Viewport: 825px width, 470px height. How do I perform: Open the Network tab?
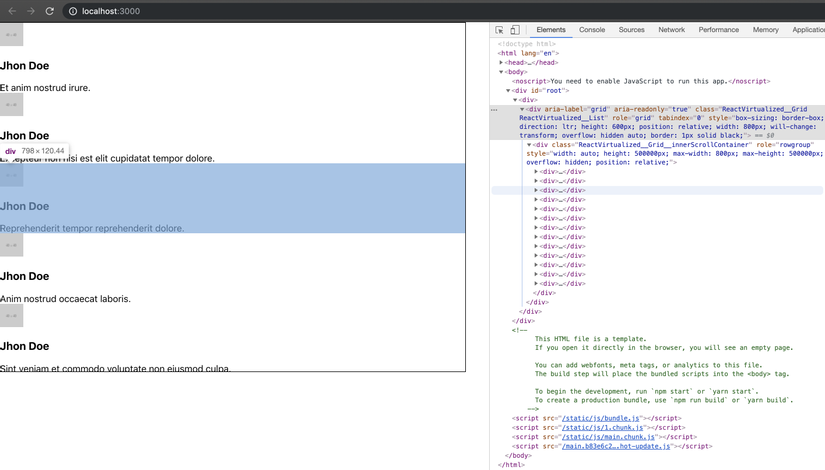(671, 30)
